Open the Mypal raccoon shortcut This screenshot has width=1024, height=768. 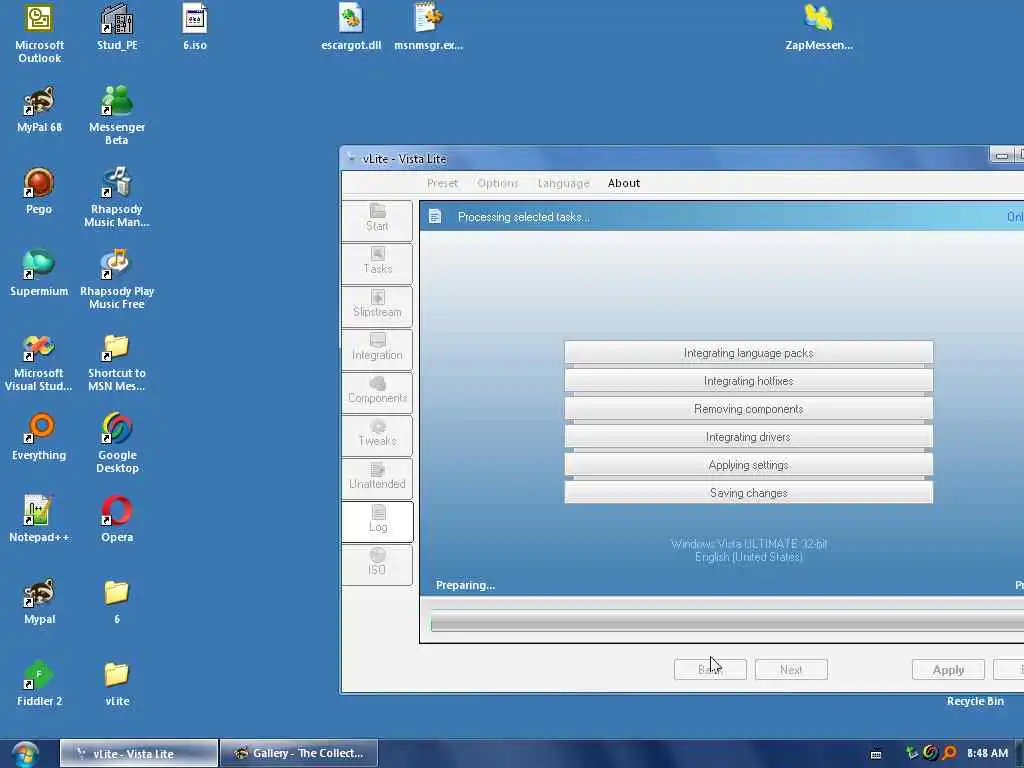pos(39,601)
